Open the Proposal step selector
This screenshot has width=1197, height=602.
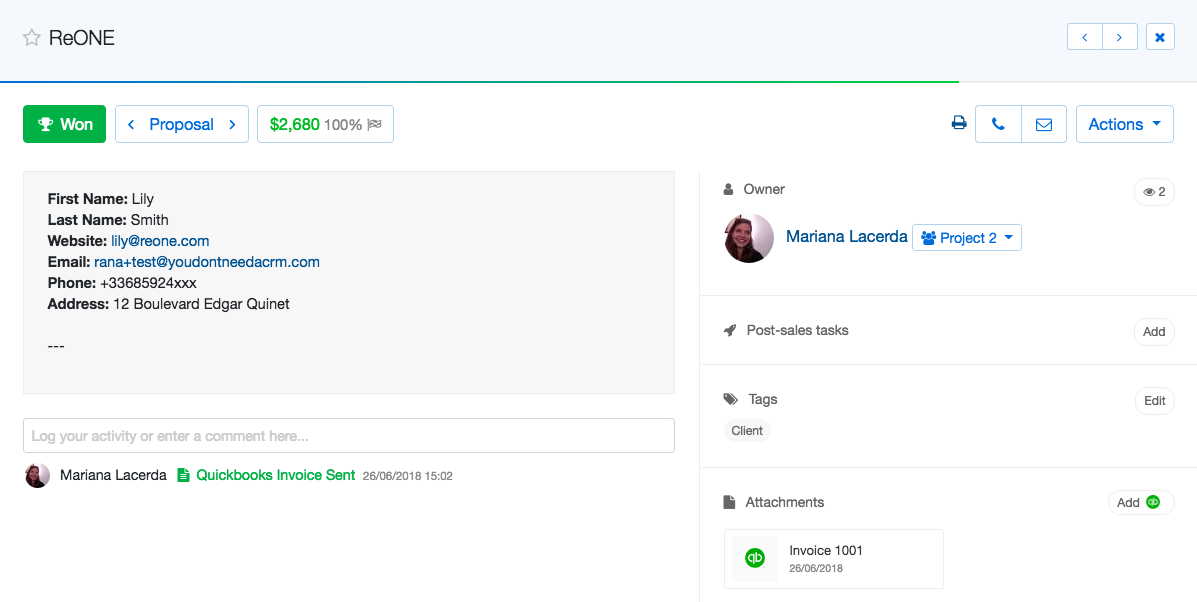click(x=181, y=124)
